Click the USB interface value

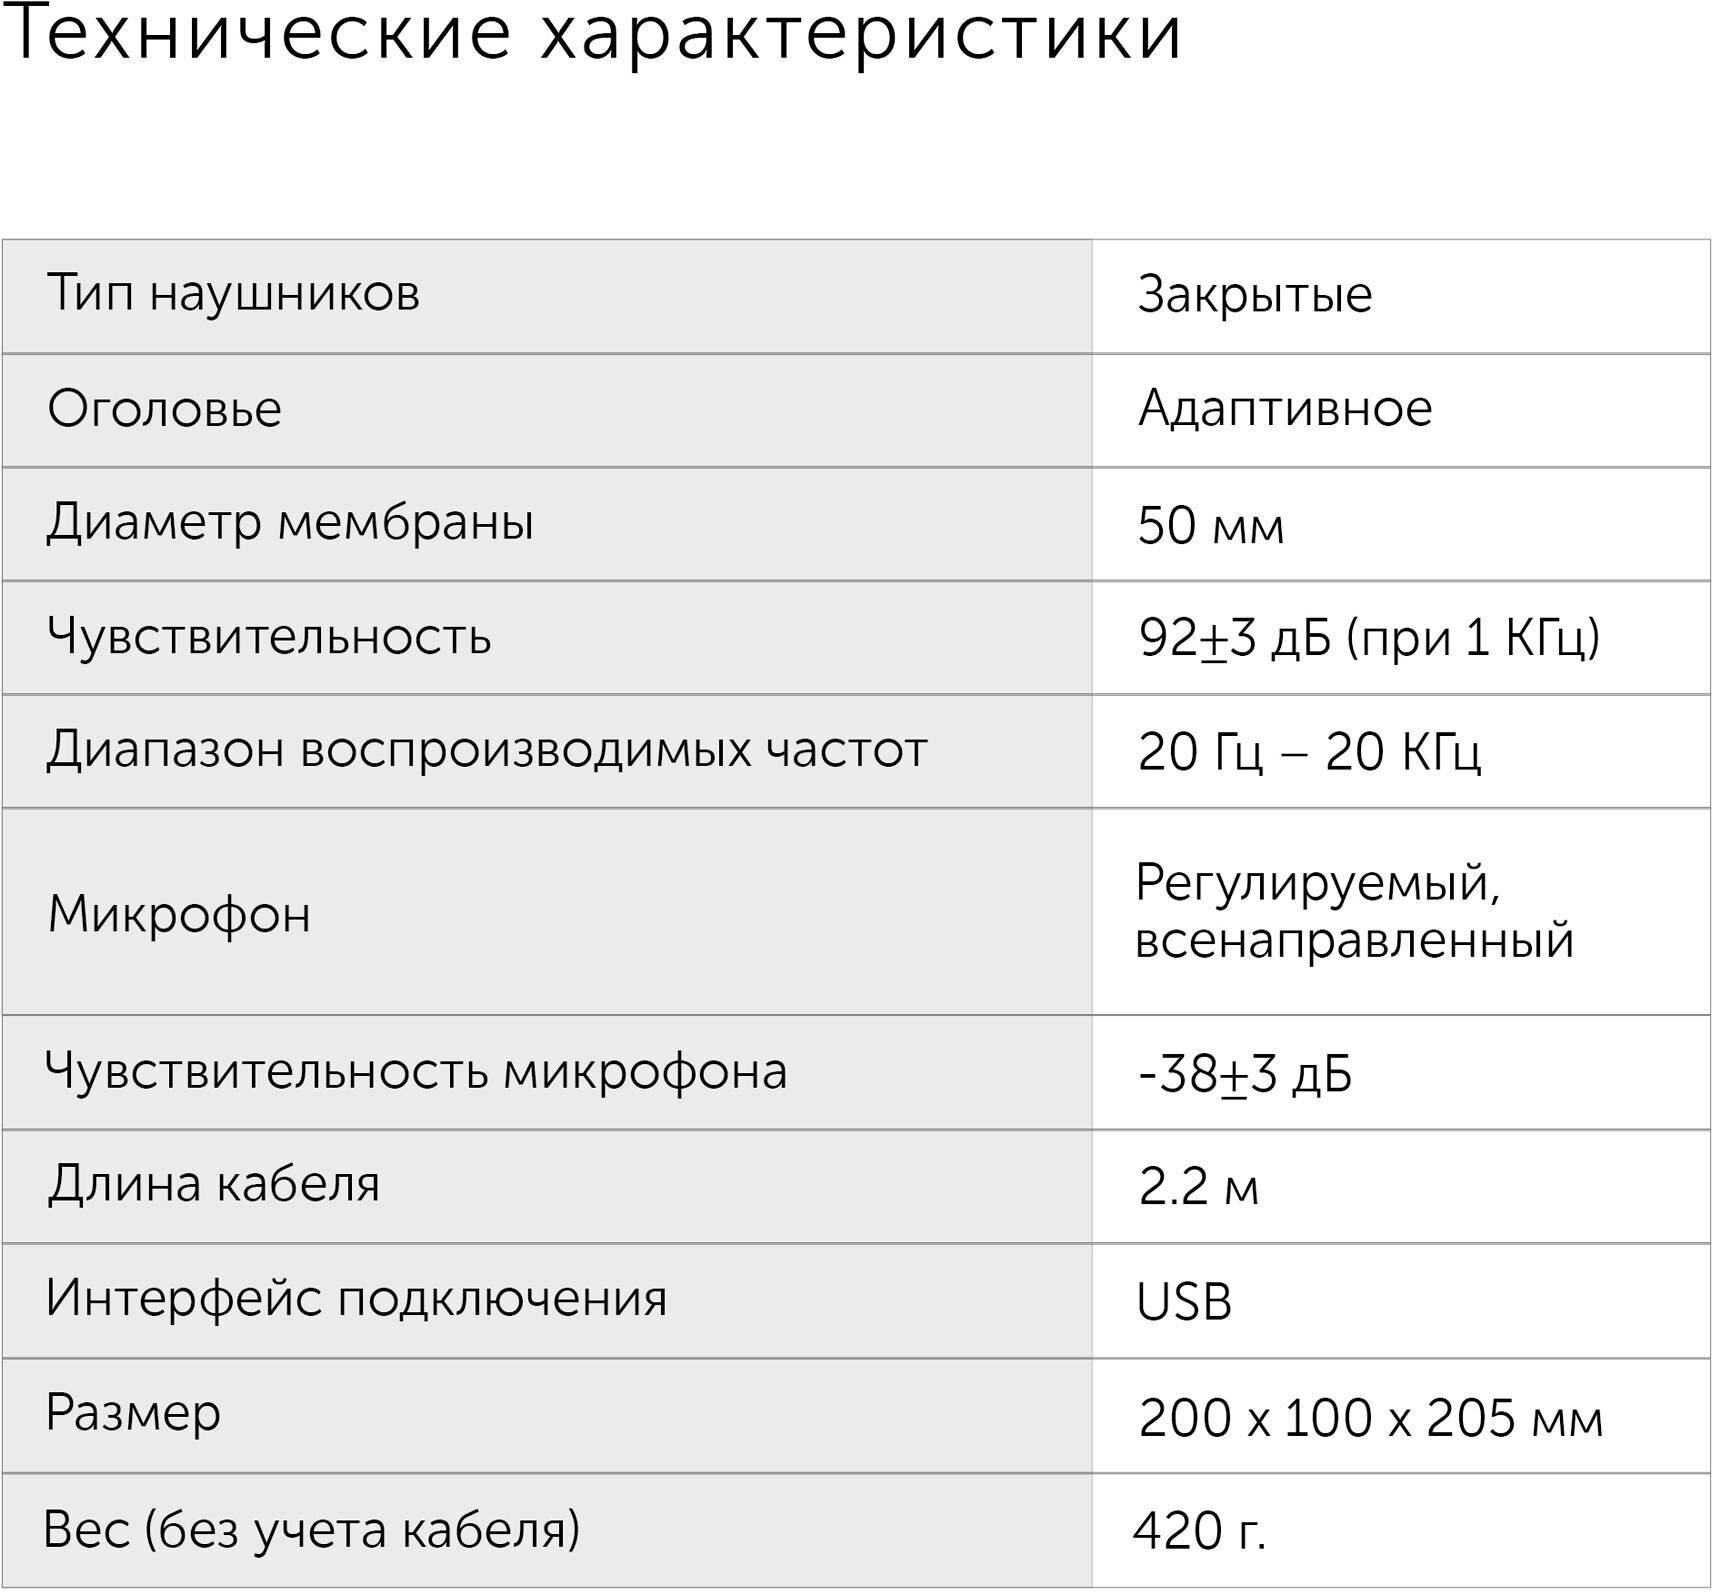pos(1184,1301)
